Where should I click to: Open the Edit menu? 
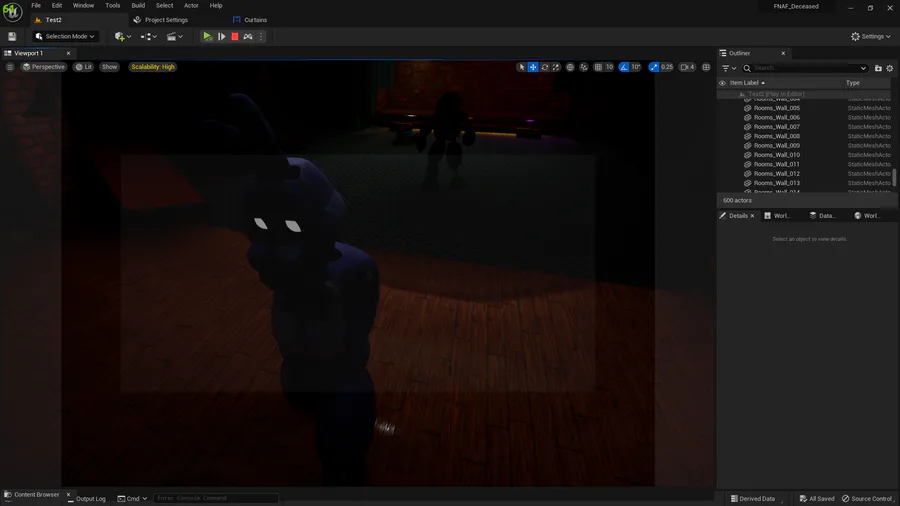coord(57,5)
